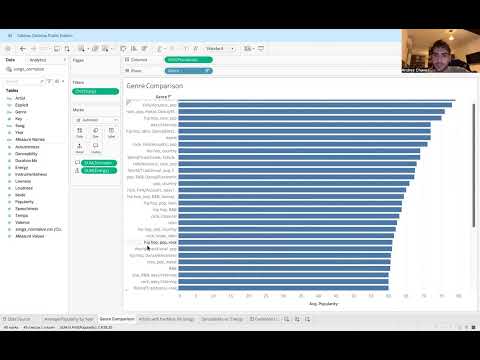This screenshot has width=480, height=360.
Task: Click the Avg. Popularity axis label
Action: [323, 304]
